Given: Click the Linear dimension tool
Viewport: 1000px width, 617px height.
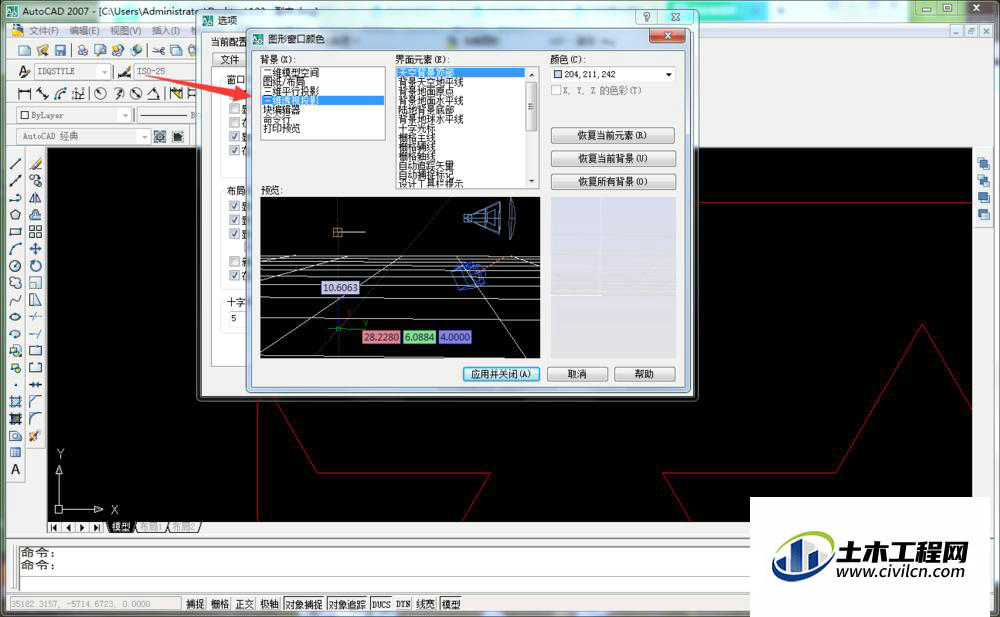Looking at the screenshot, I should 24,94.
